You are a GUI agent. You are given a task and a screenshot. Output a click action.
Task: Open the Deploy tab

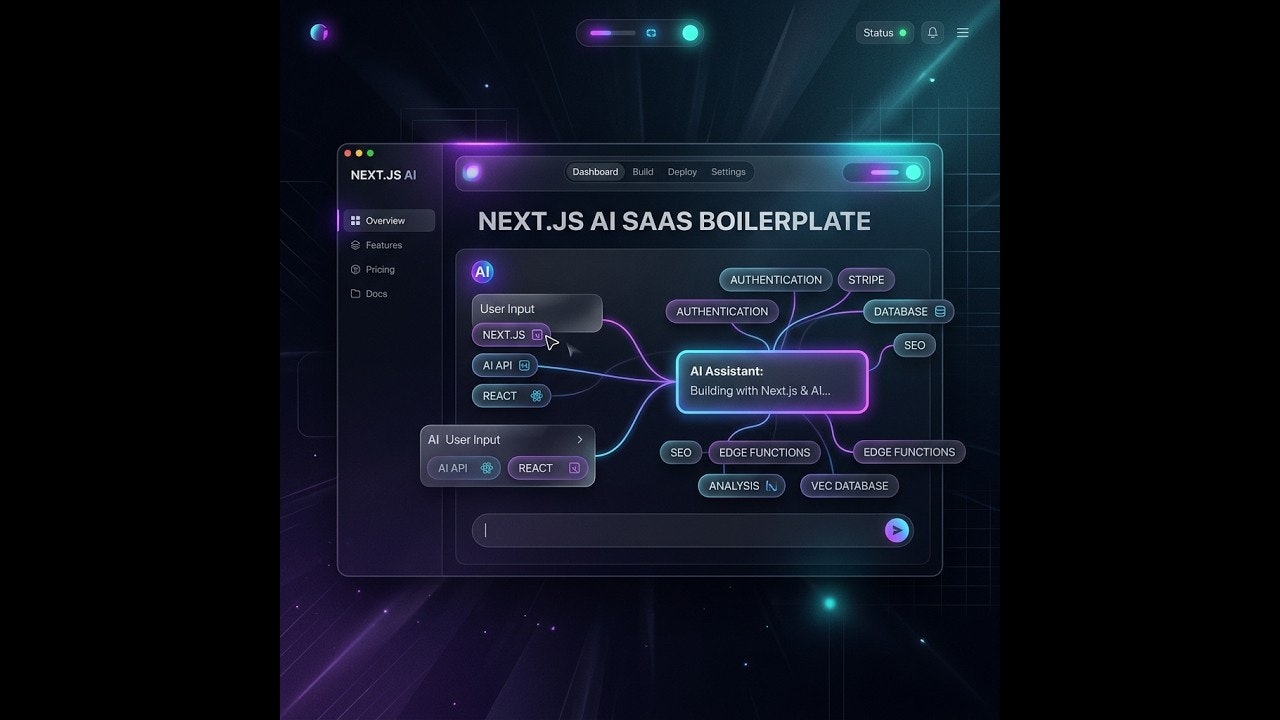[682, 172]
